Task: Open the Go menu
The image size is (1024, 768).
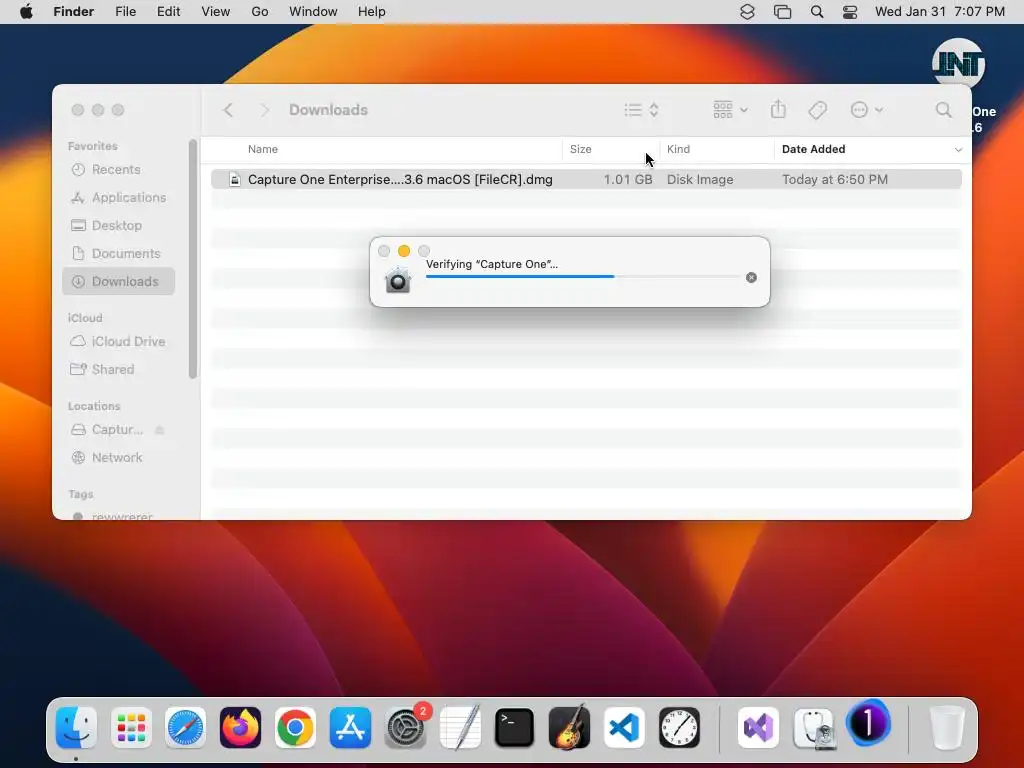Action: [260, 12]
